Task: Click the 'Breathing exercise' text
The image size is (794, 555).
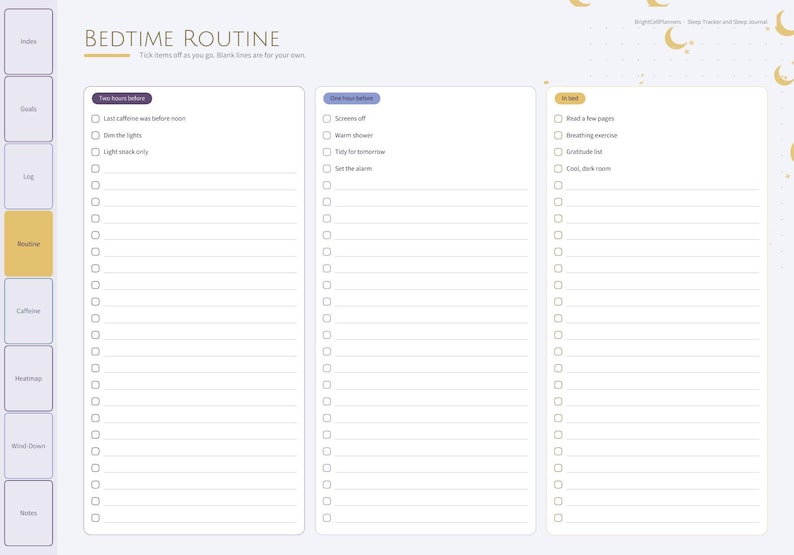Action: pos(591,135)
